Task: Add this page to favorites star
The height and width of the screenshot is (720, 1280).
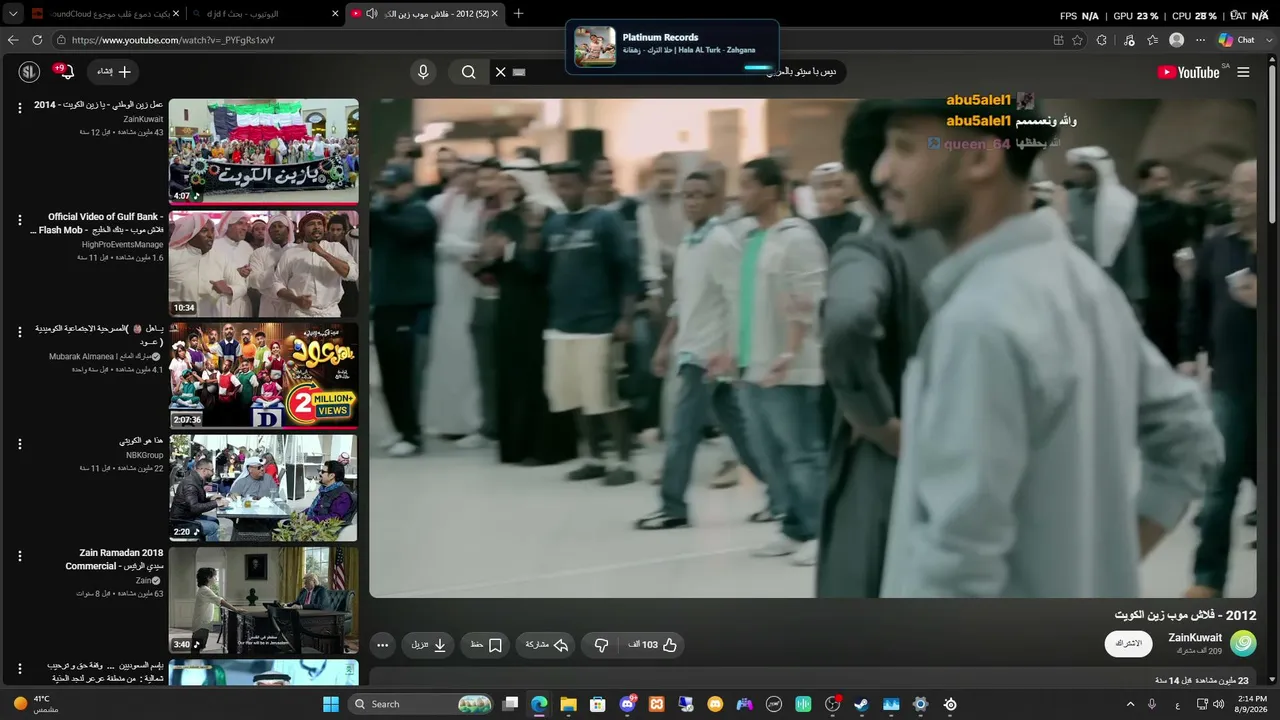Action: pos(1077,40)
